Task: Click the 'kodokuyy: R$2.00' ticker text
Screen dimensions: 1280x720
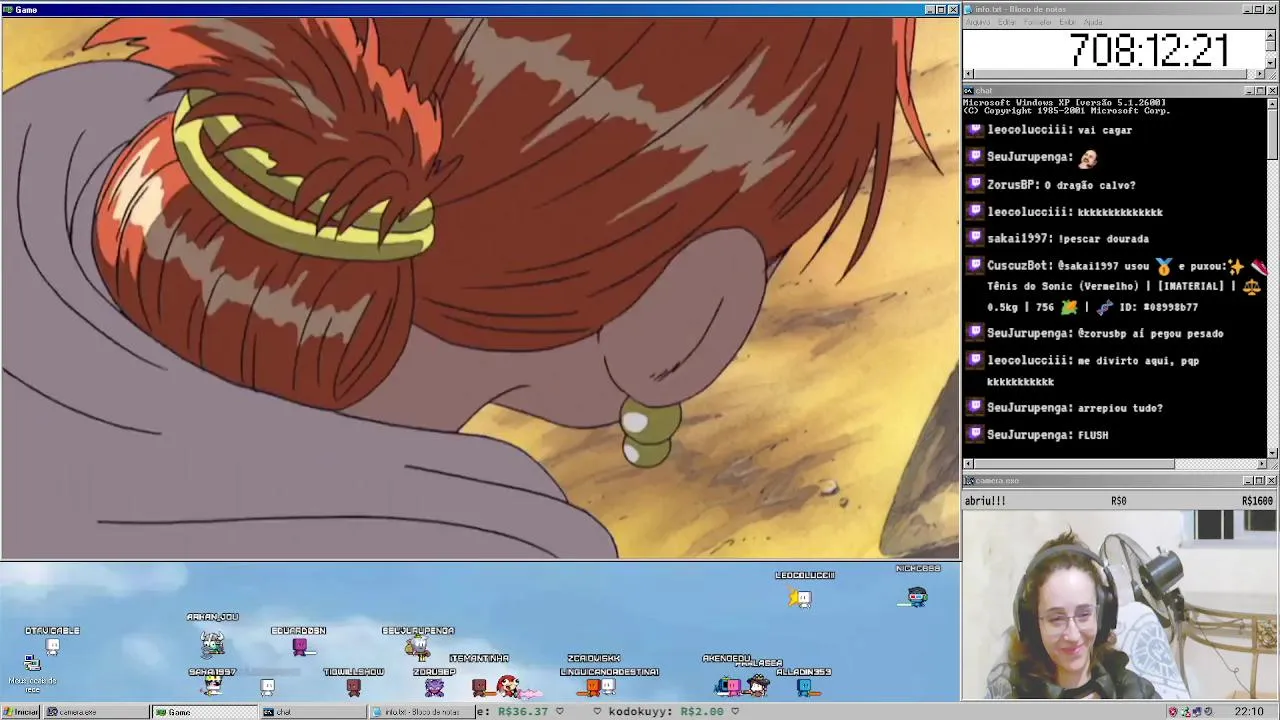Action: (665, 712)
